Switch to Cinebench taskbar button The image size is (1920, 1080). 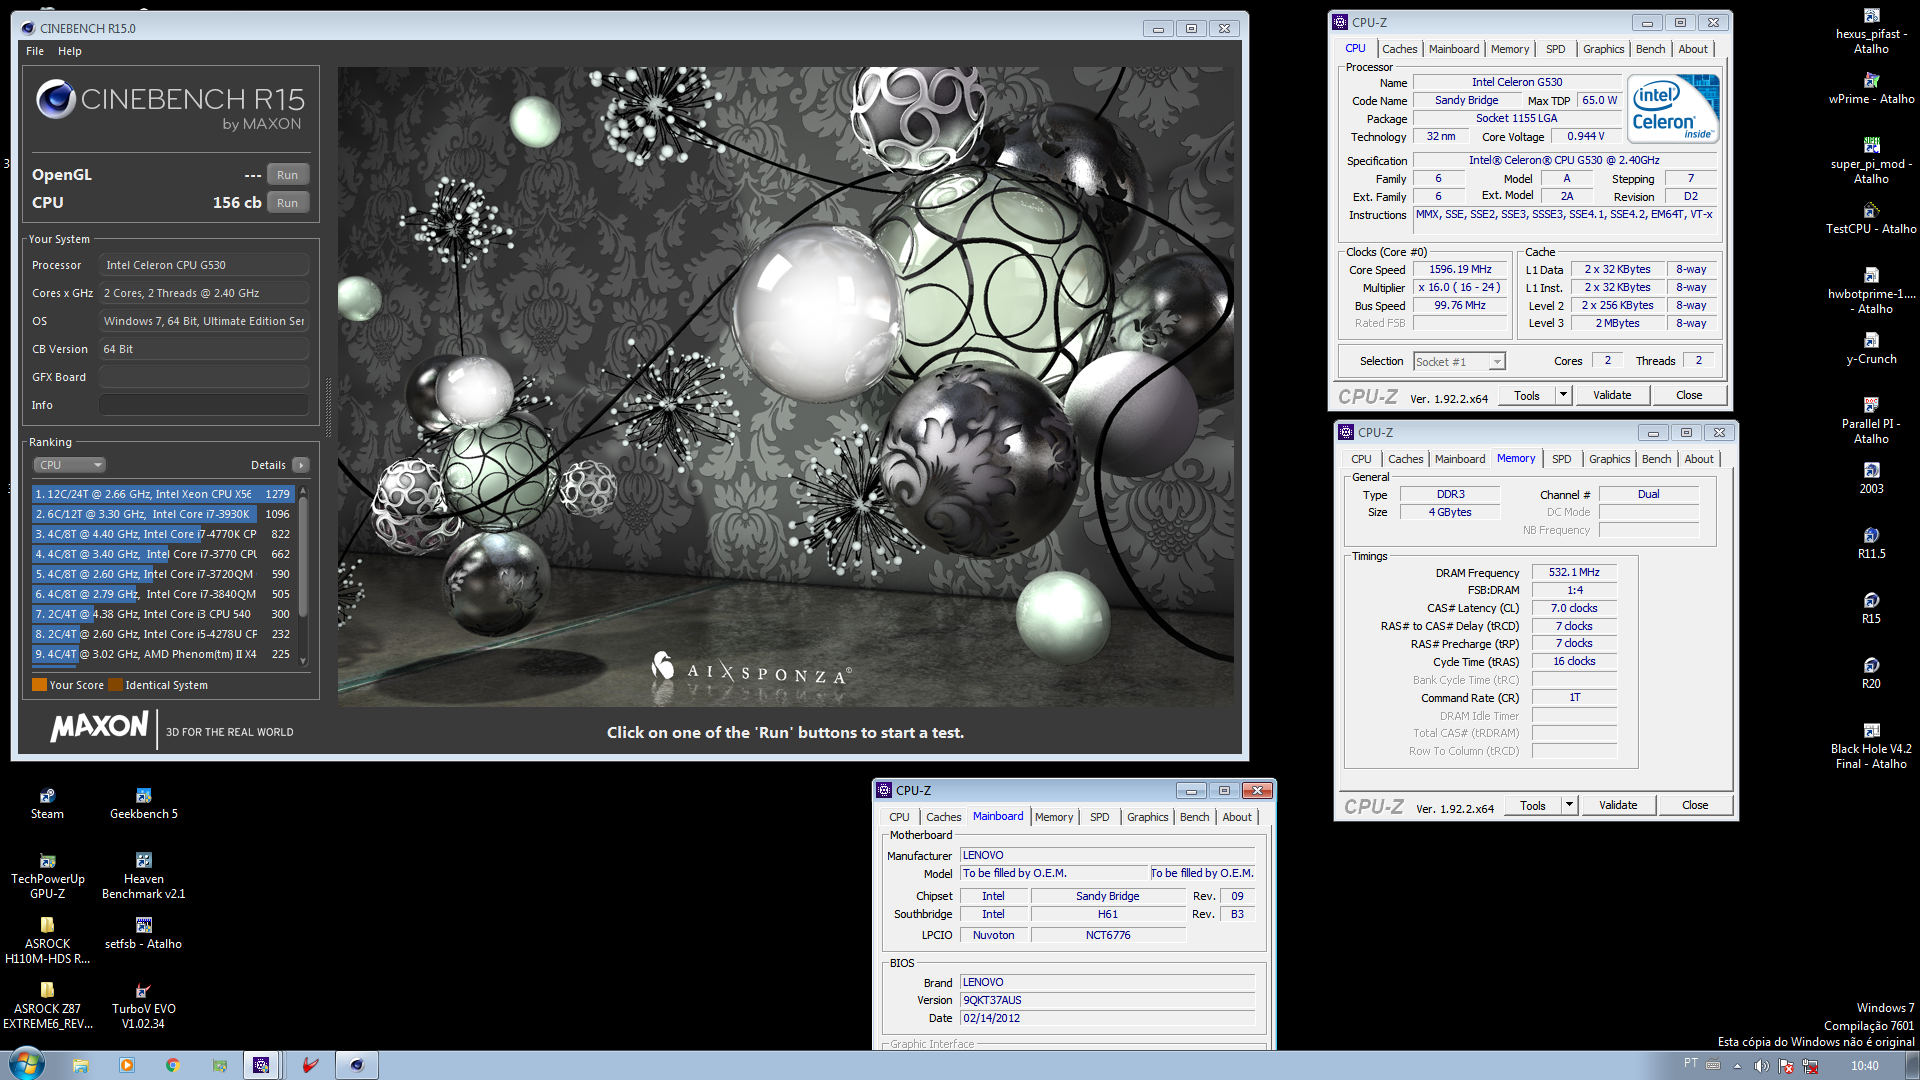(356, 1065)
